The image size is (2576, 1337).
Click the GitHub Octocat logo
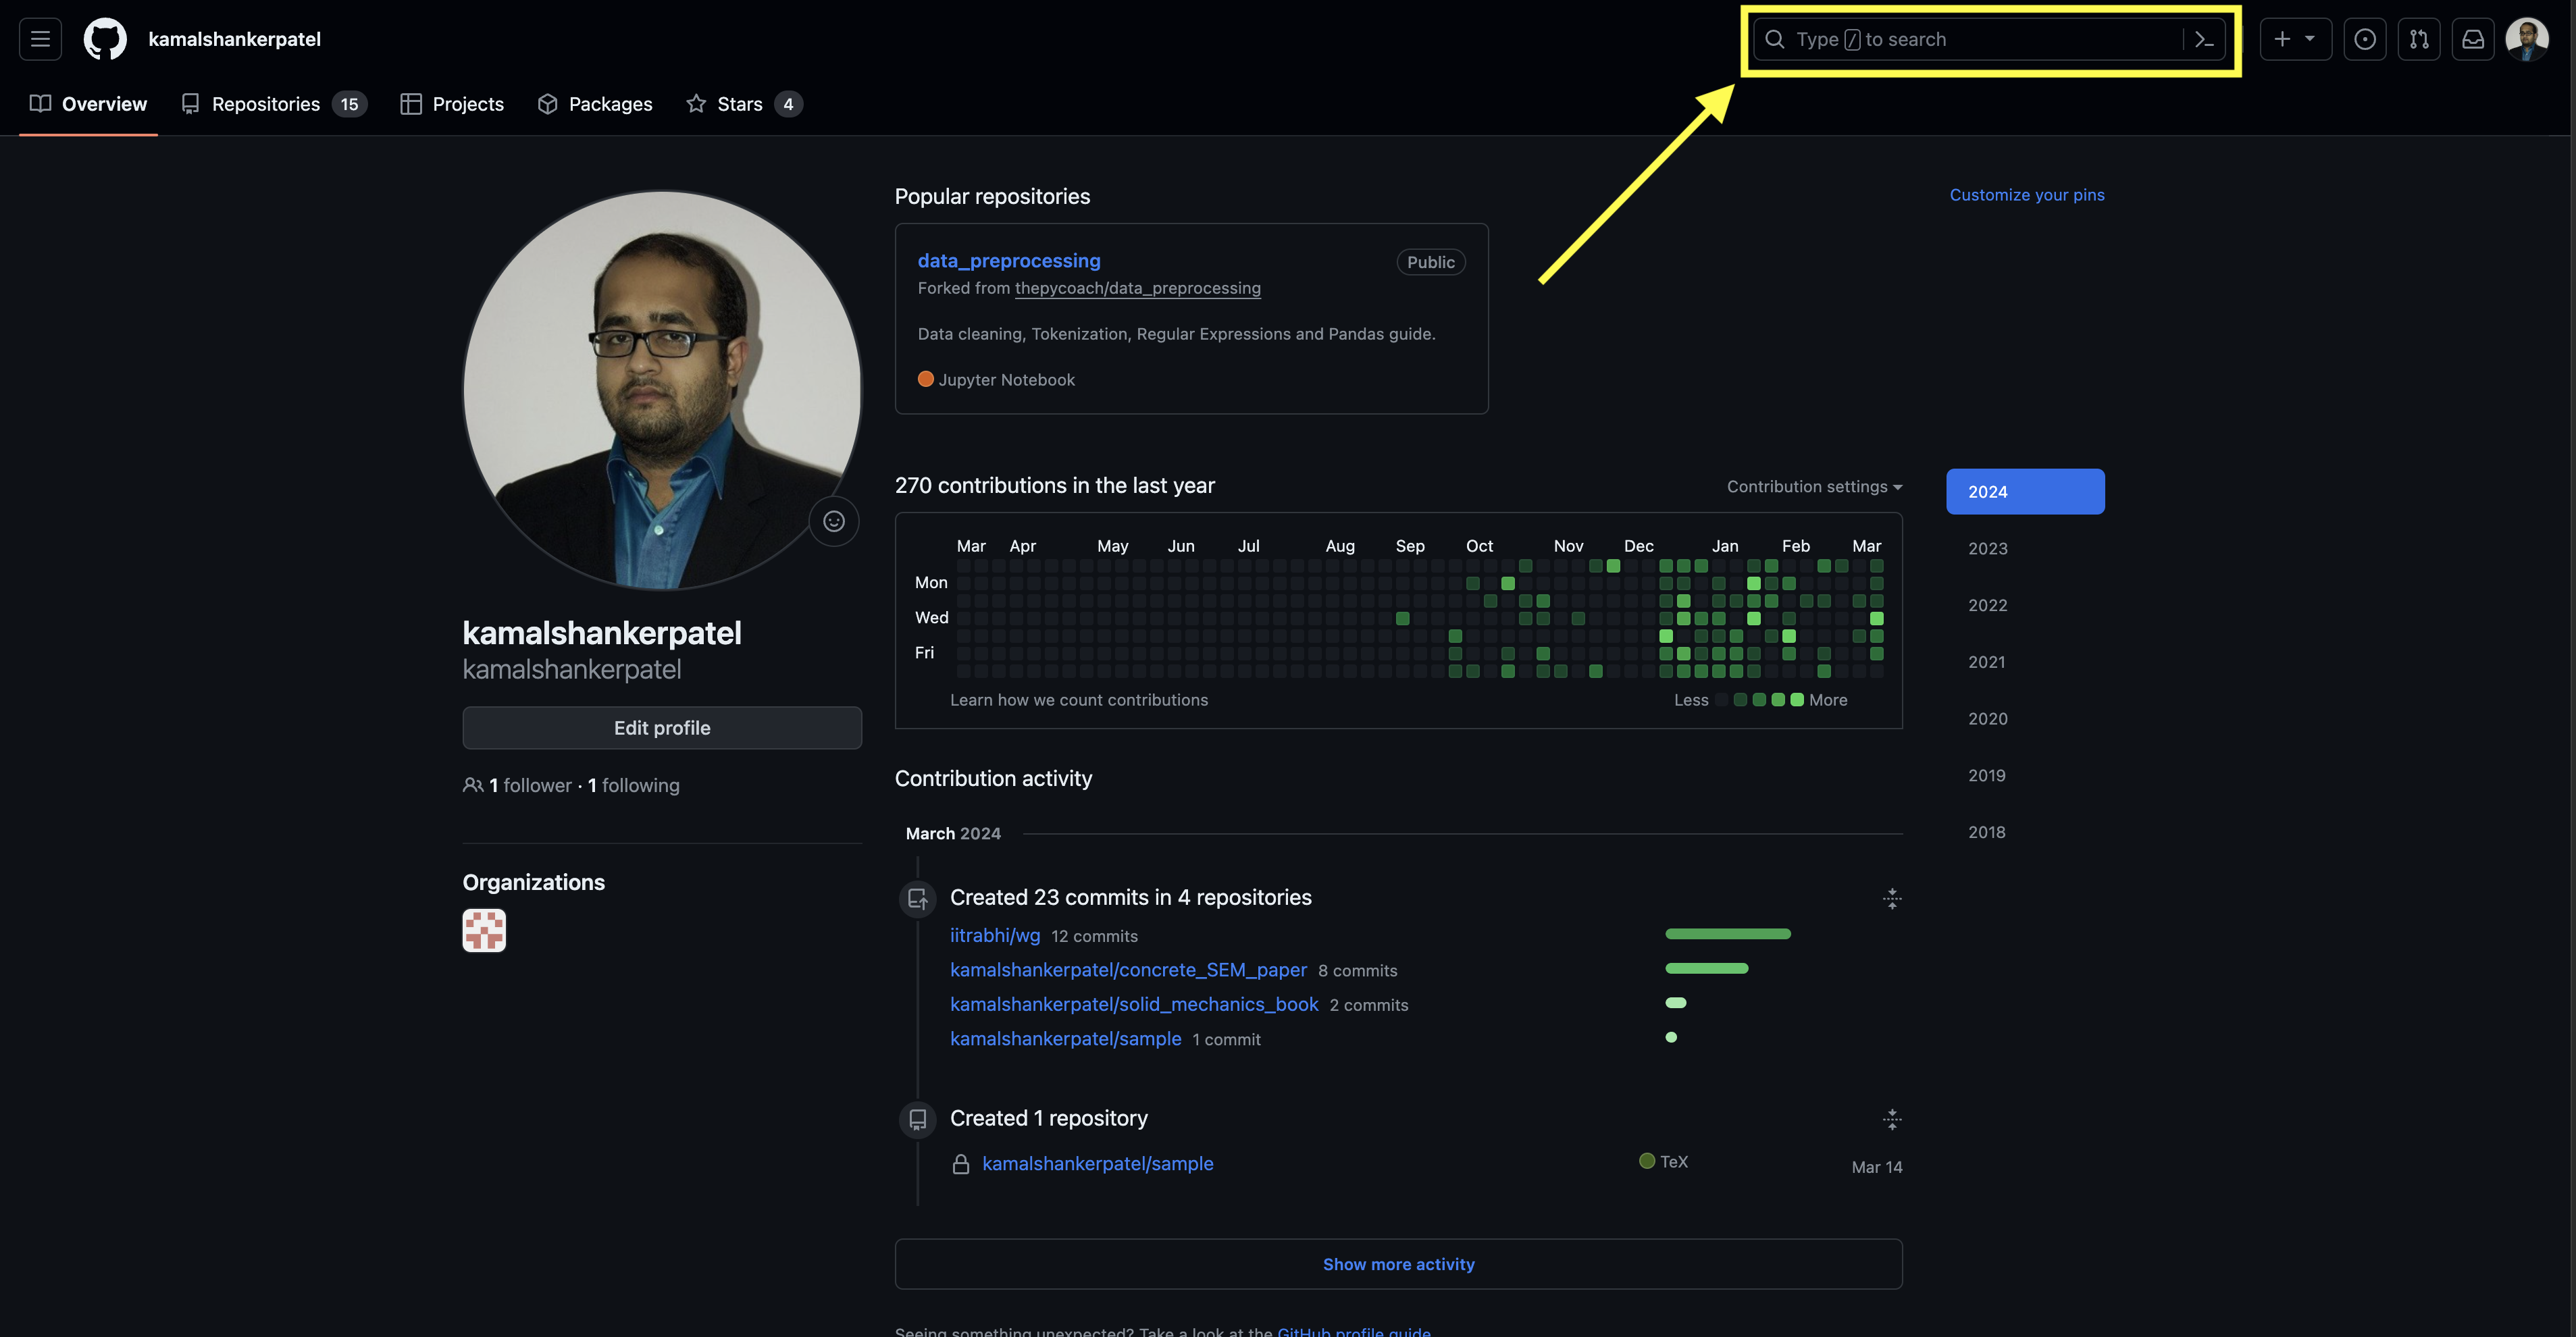105,39
